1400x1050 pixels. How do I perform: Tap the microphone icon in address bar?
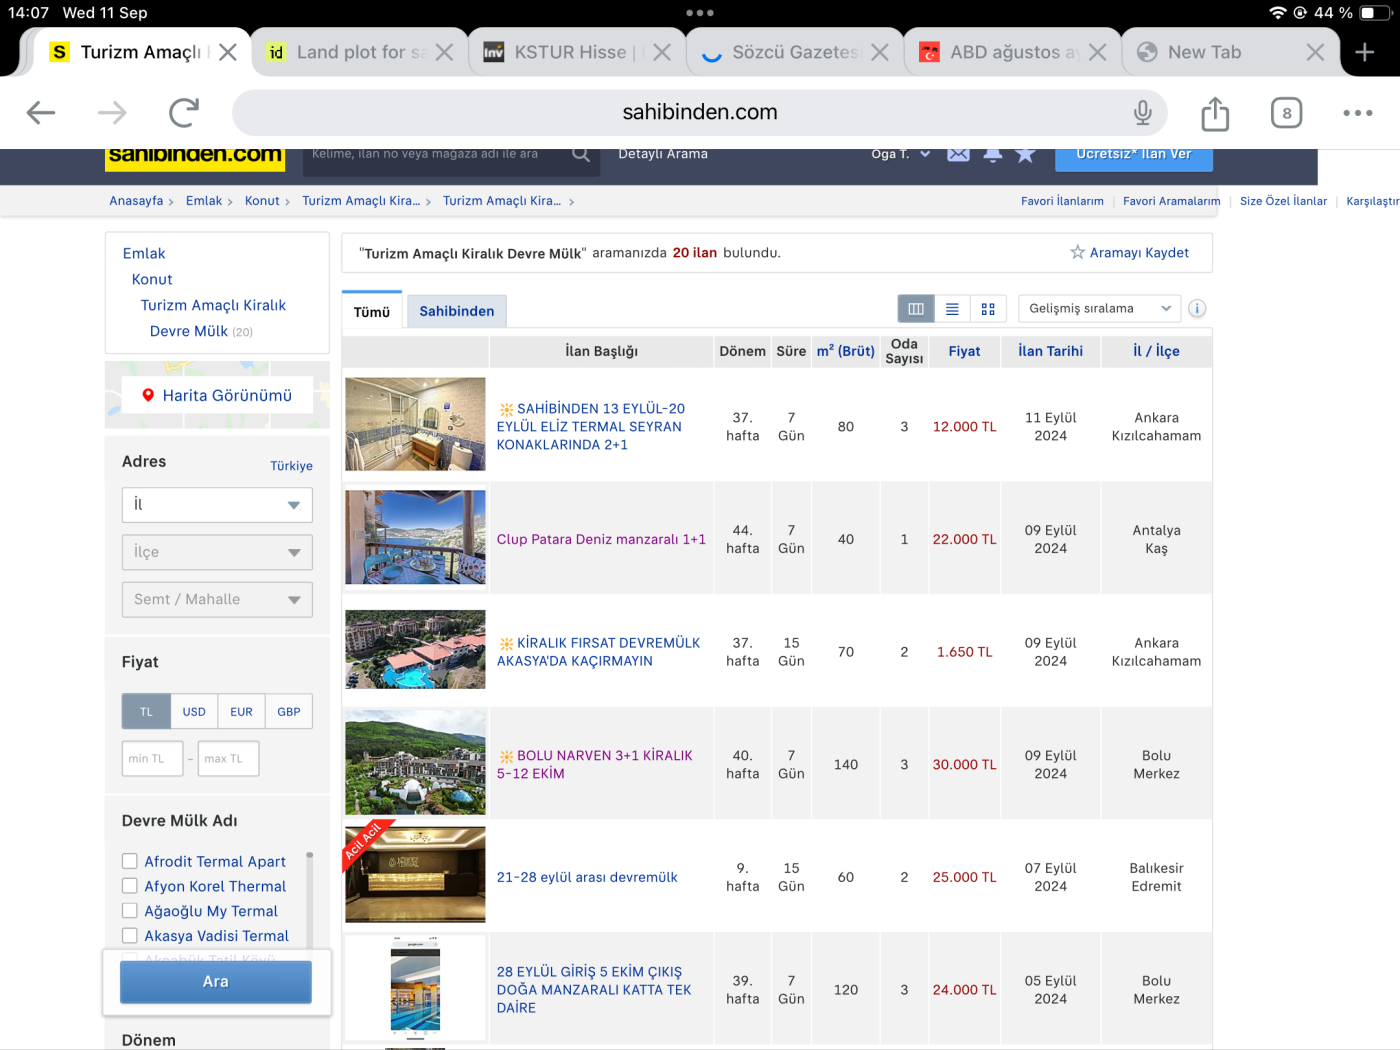pyautogui.click(x=1142, y=113)
